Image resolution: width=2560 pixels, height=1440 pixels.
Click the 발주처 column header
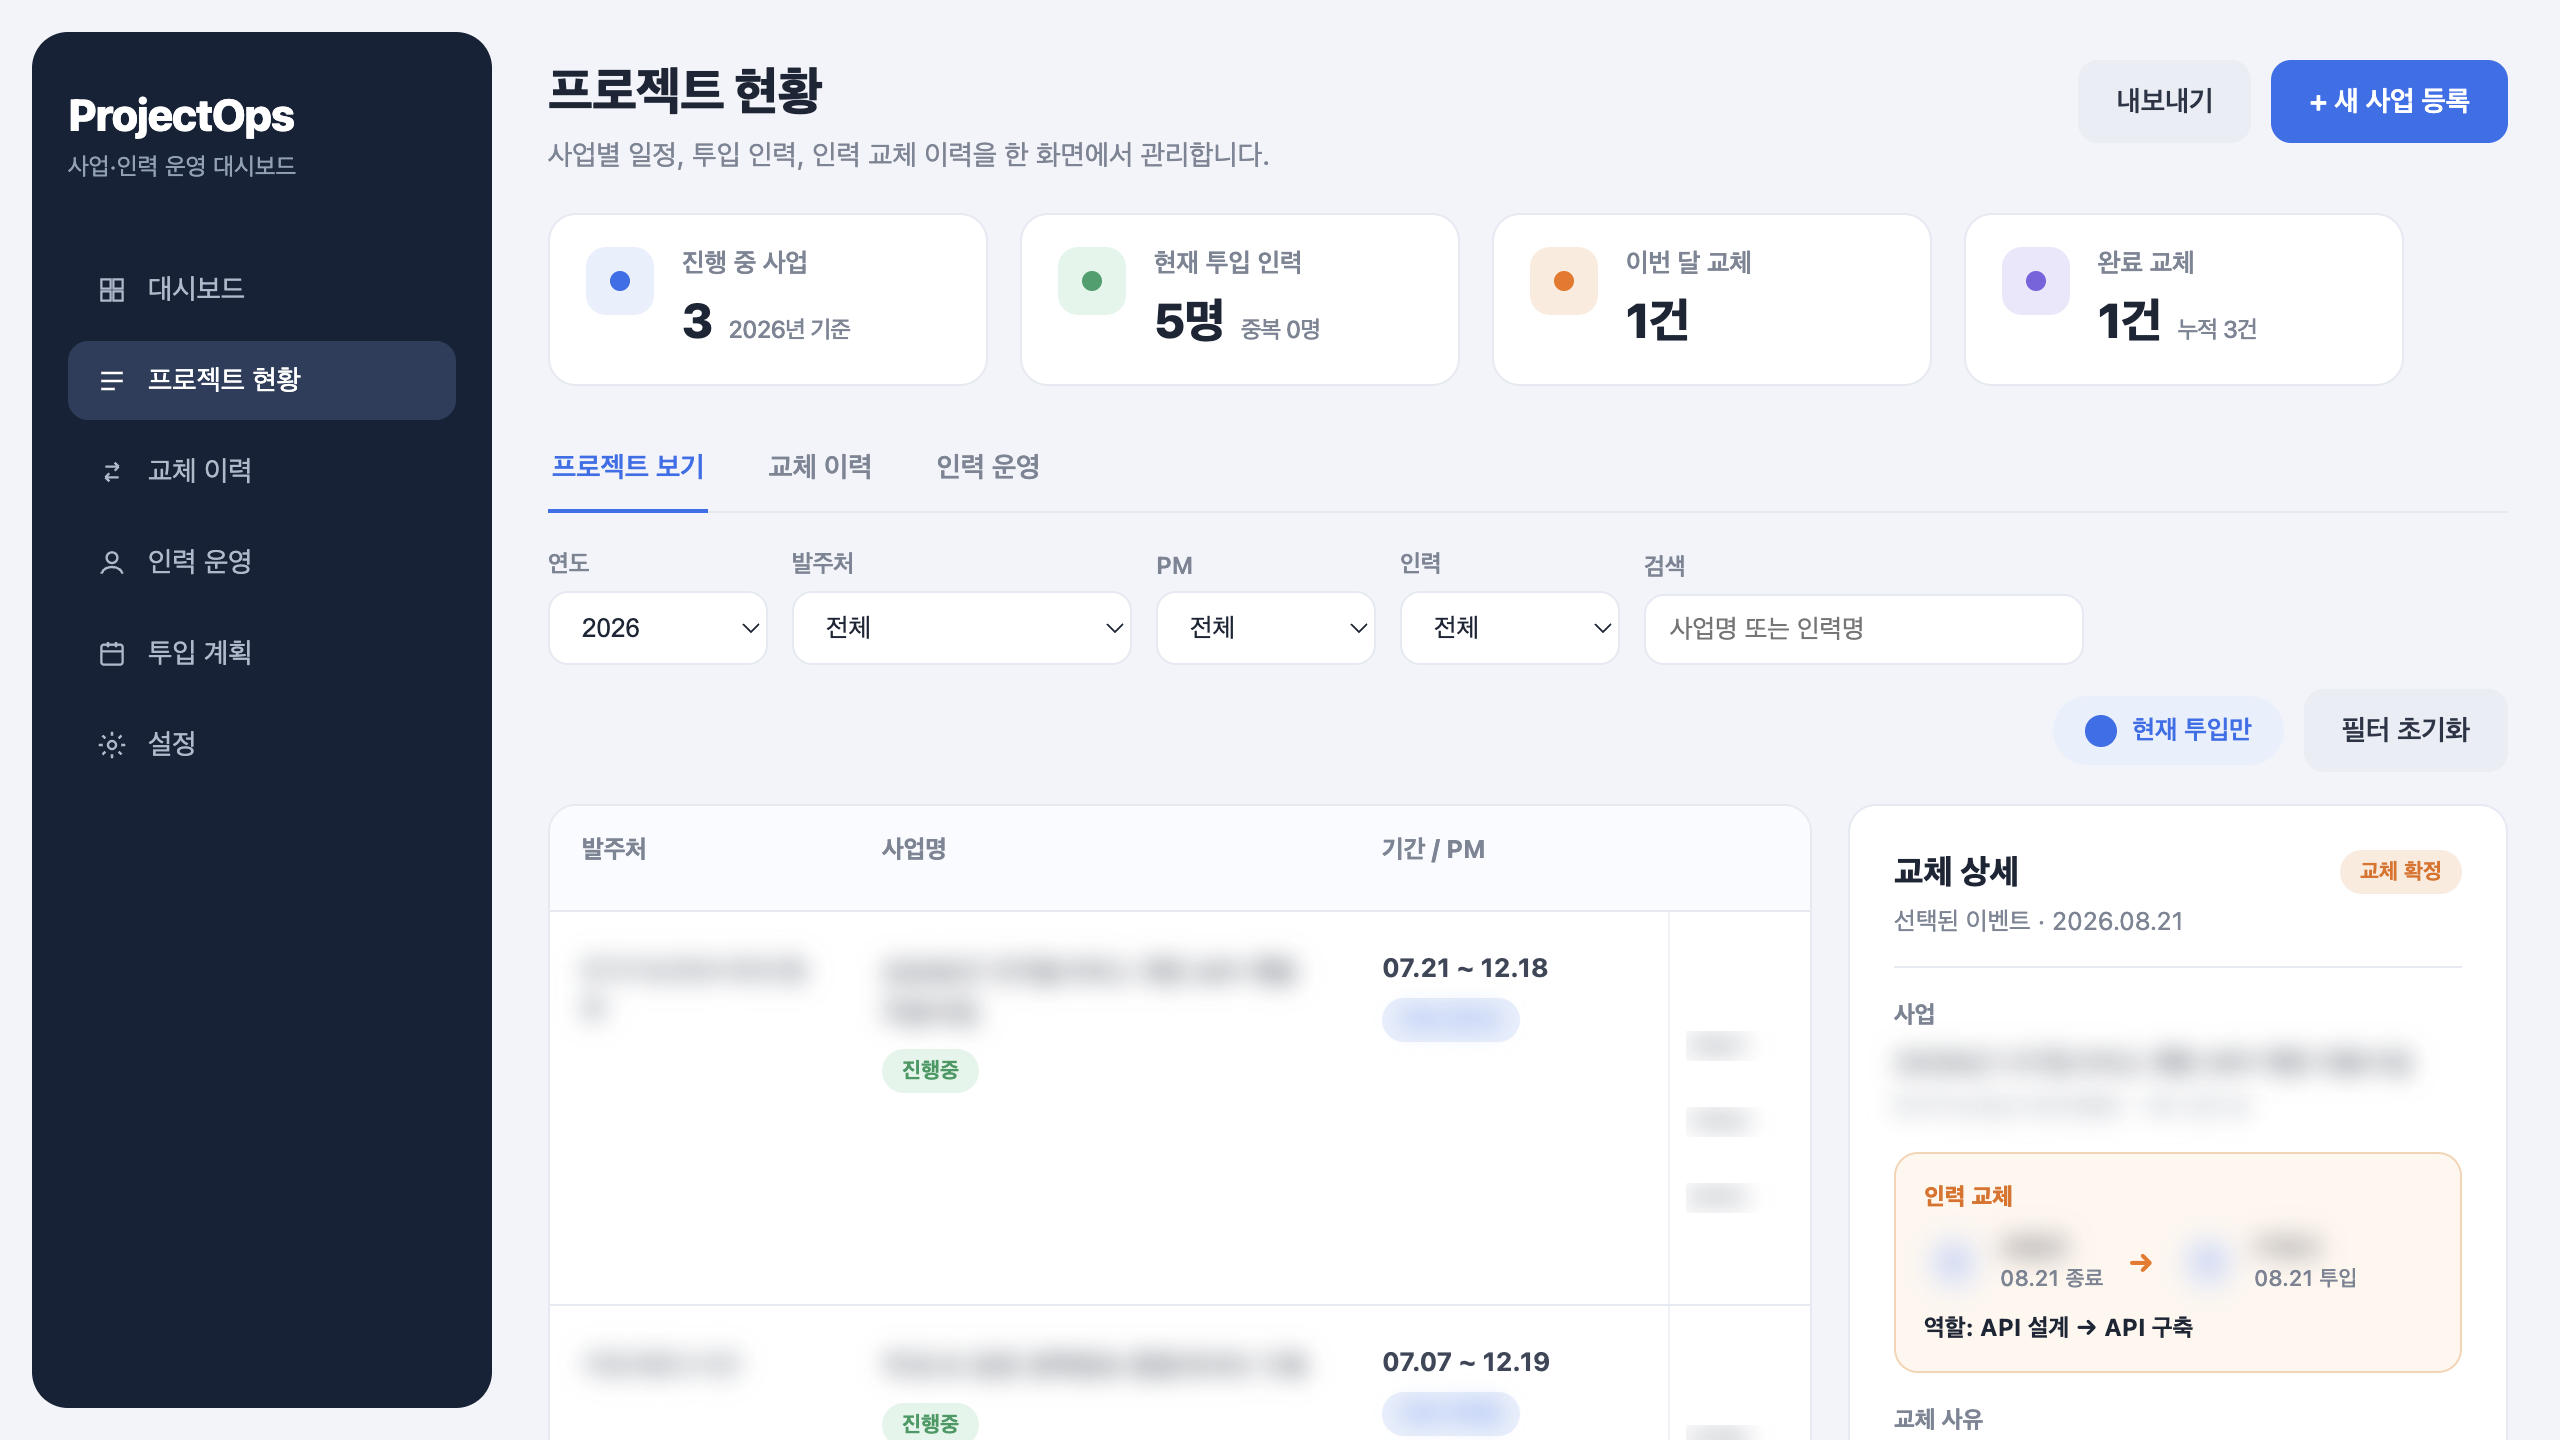tap(614, 849)
